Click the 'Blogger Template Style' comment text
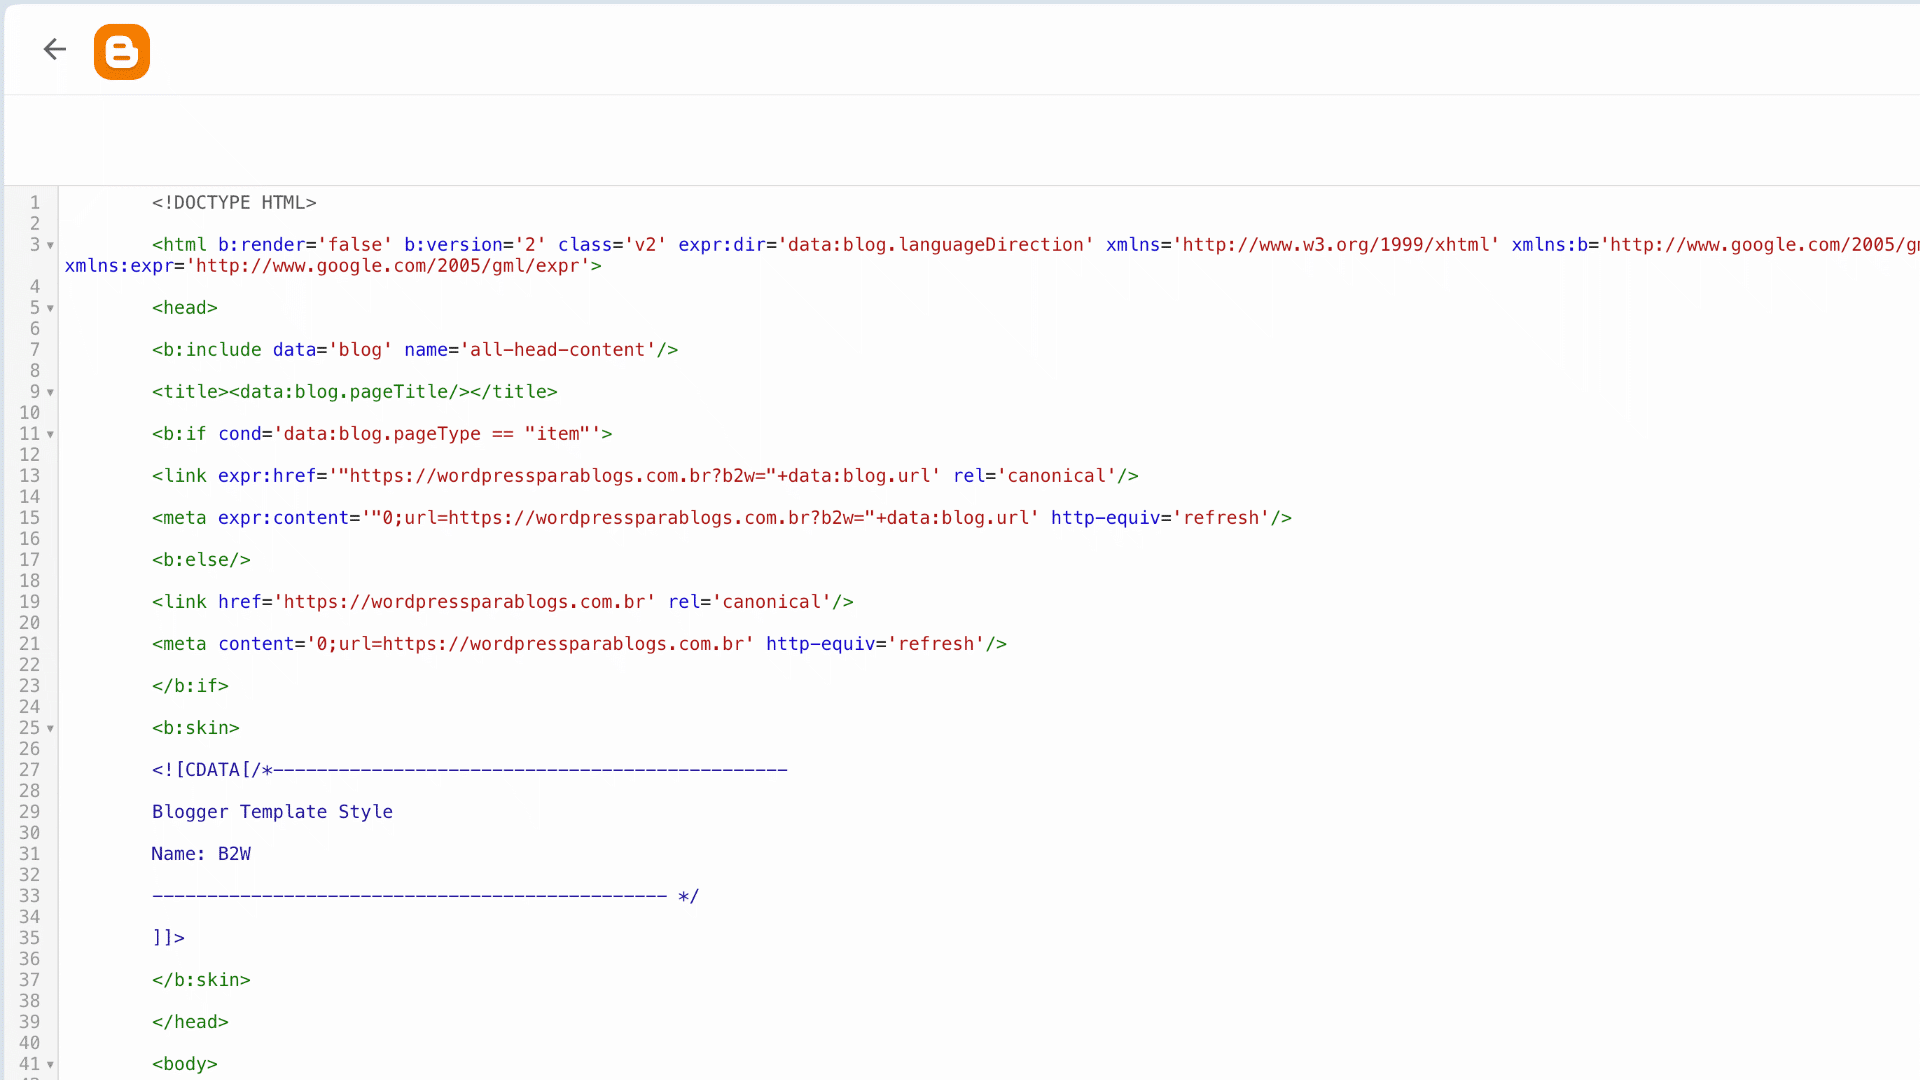1920x1080 pixels. coord(272,812)
